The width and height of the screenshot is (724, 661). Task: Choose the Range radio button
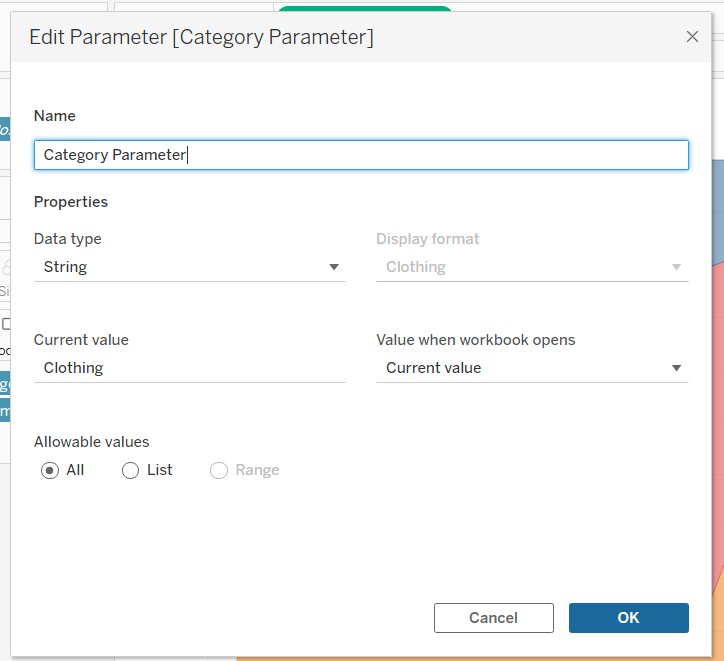(x=219, y=470)
